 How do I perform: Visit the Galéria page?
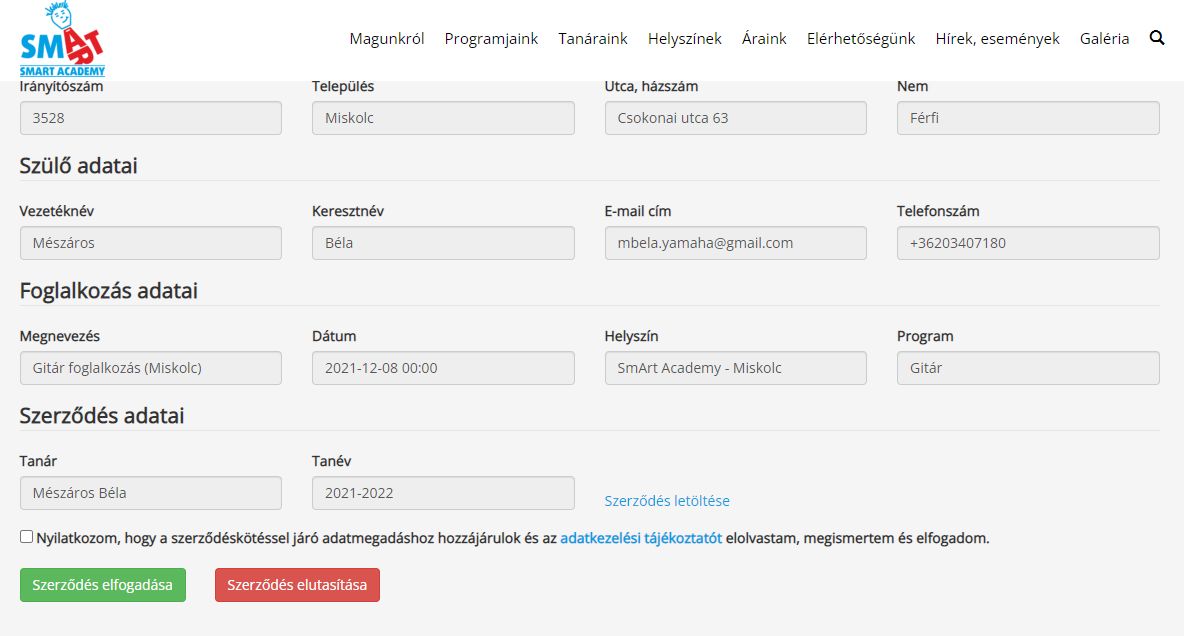point(1104,39)
